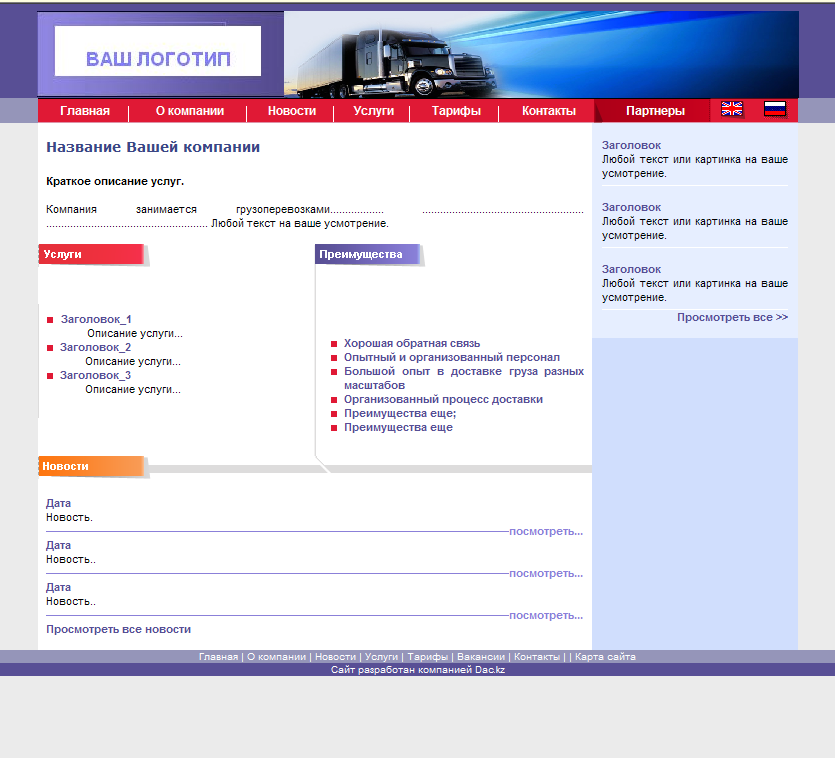This screenshot has height=758, width=835.
Task: Click the footer О компании link
Action: click(276, 657)
